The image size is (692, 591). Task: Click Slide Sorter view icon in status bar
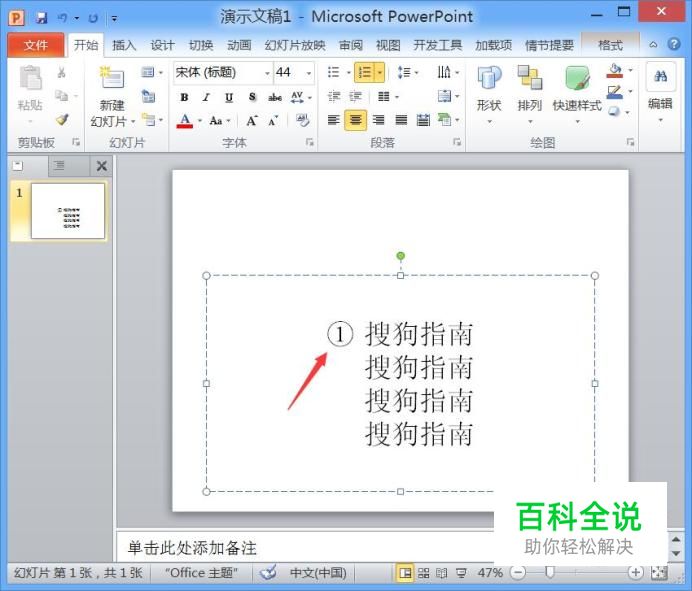coord(424,573)
